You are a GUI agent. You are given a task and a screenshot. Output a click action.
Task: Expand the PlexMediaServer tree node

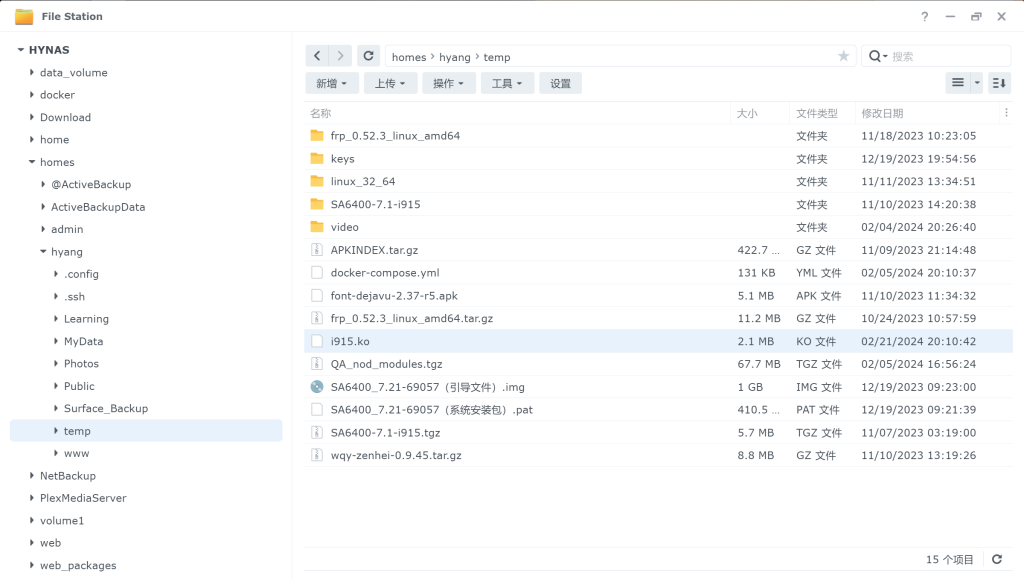coord(32,498)
